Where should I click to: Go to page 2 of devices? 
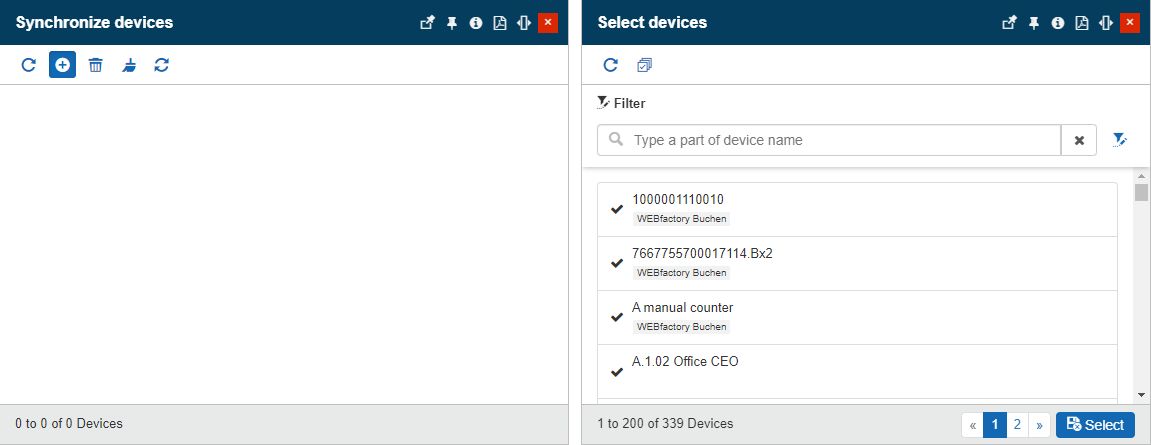pos(1017,425)
